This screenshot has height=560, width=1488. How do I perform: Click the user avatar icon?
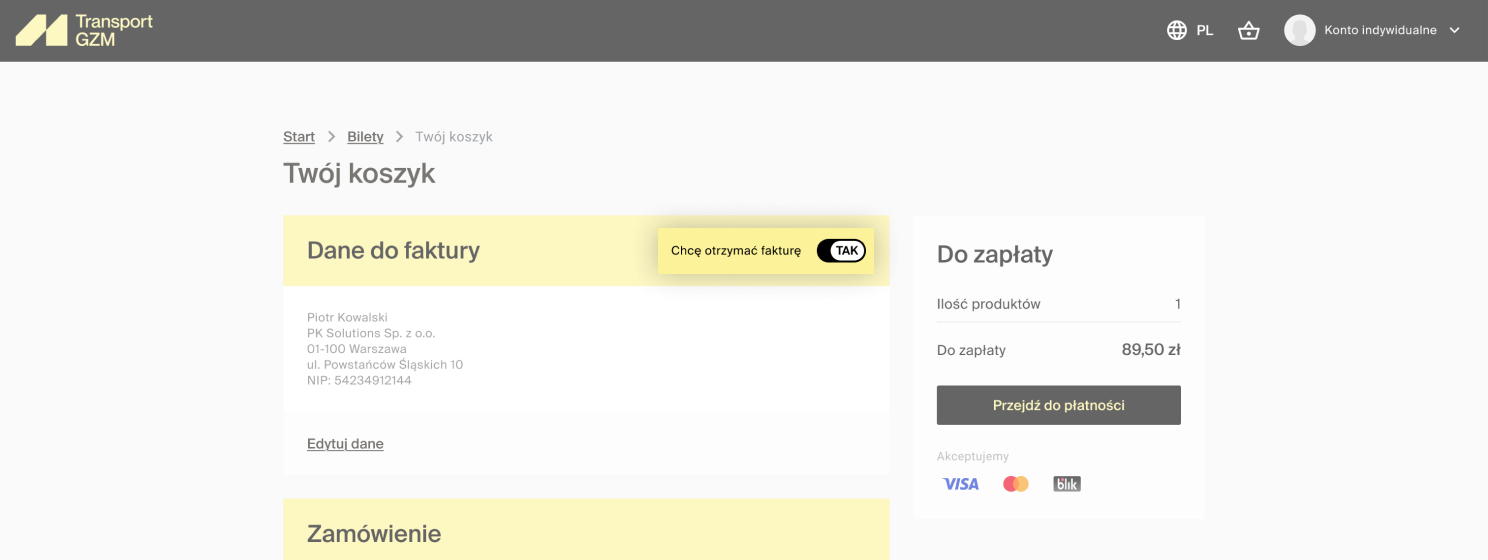(1299, 30)
